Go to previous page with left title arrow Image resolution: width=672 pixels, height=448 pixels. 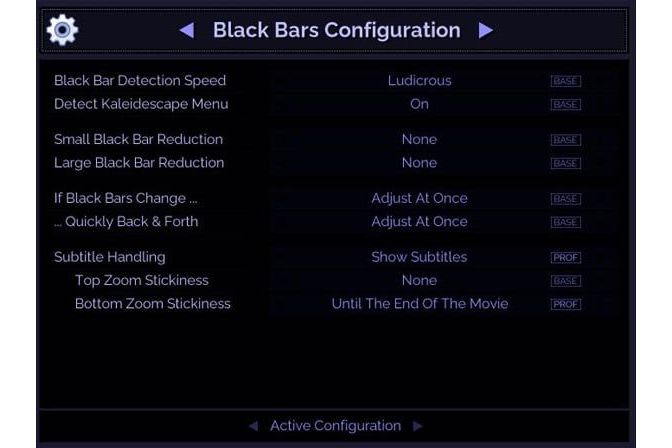click(186, 30)
